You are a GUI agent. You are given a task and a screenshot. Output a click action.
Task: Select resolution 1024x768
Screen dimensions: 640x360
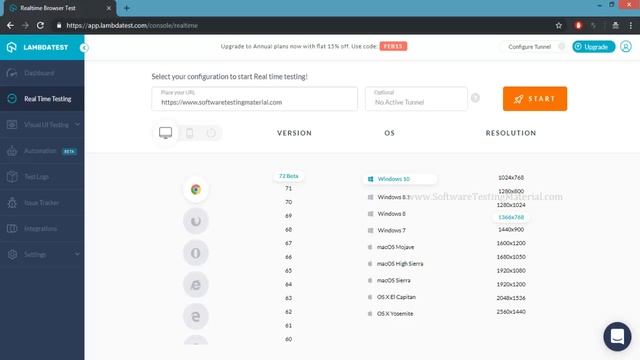pyautogui.click(x=511, y=178)
